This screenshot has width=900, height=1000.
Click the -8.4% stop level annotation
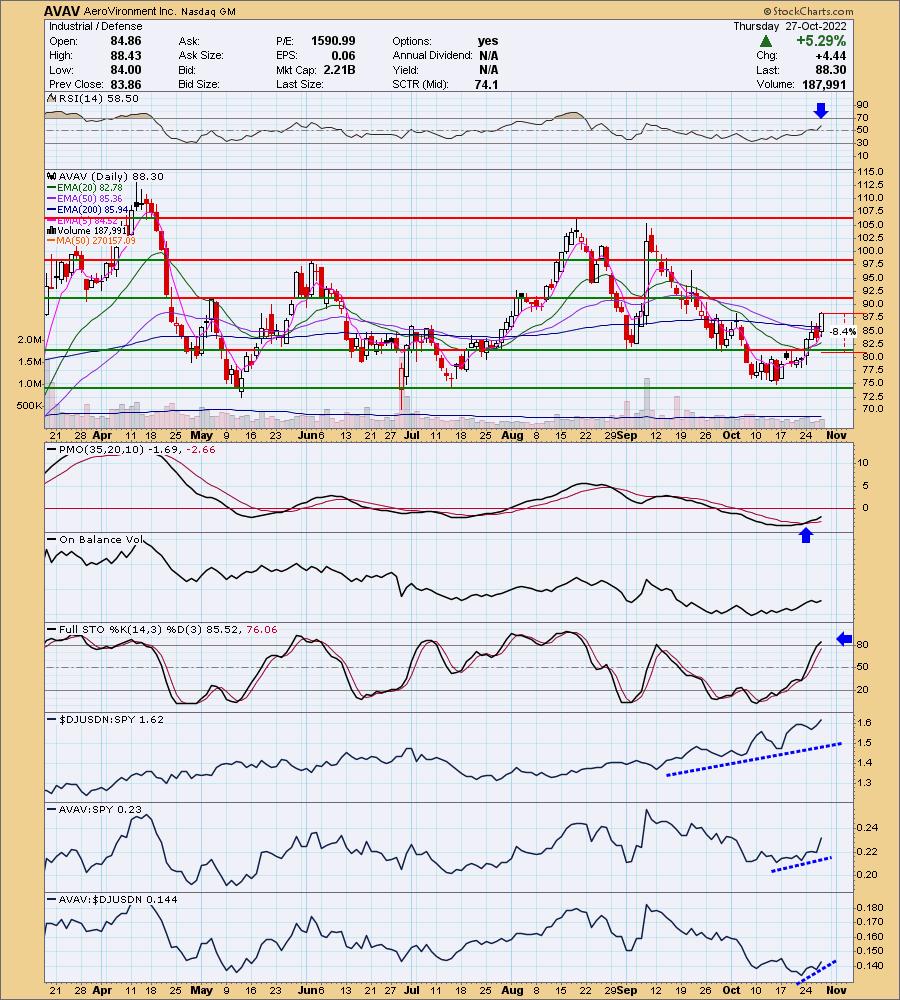pyautogui.click(x=843, y=332)
